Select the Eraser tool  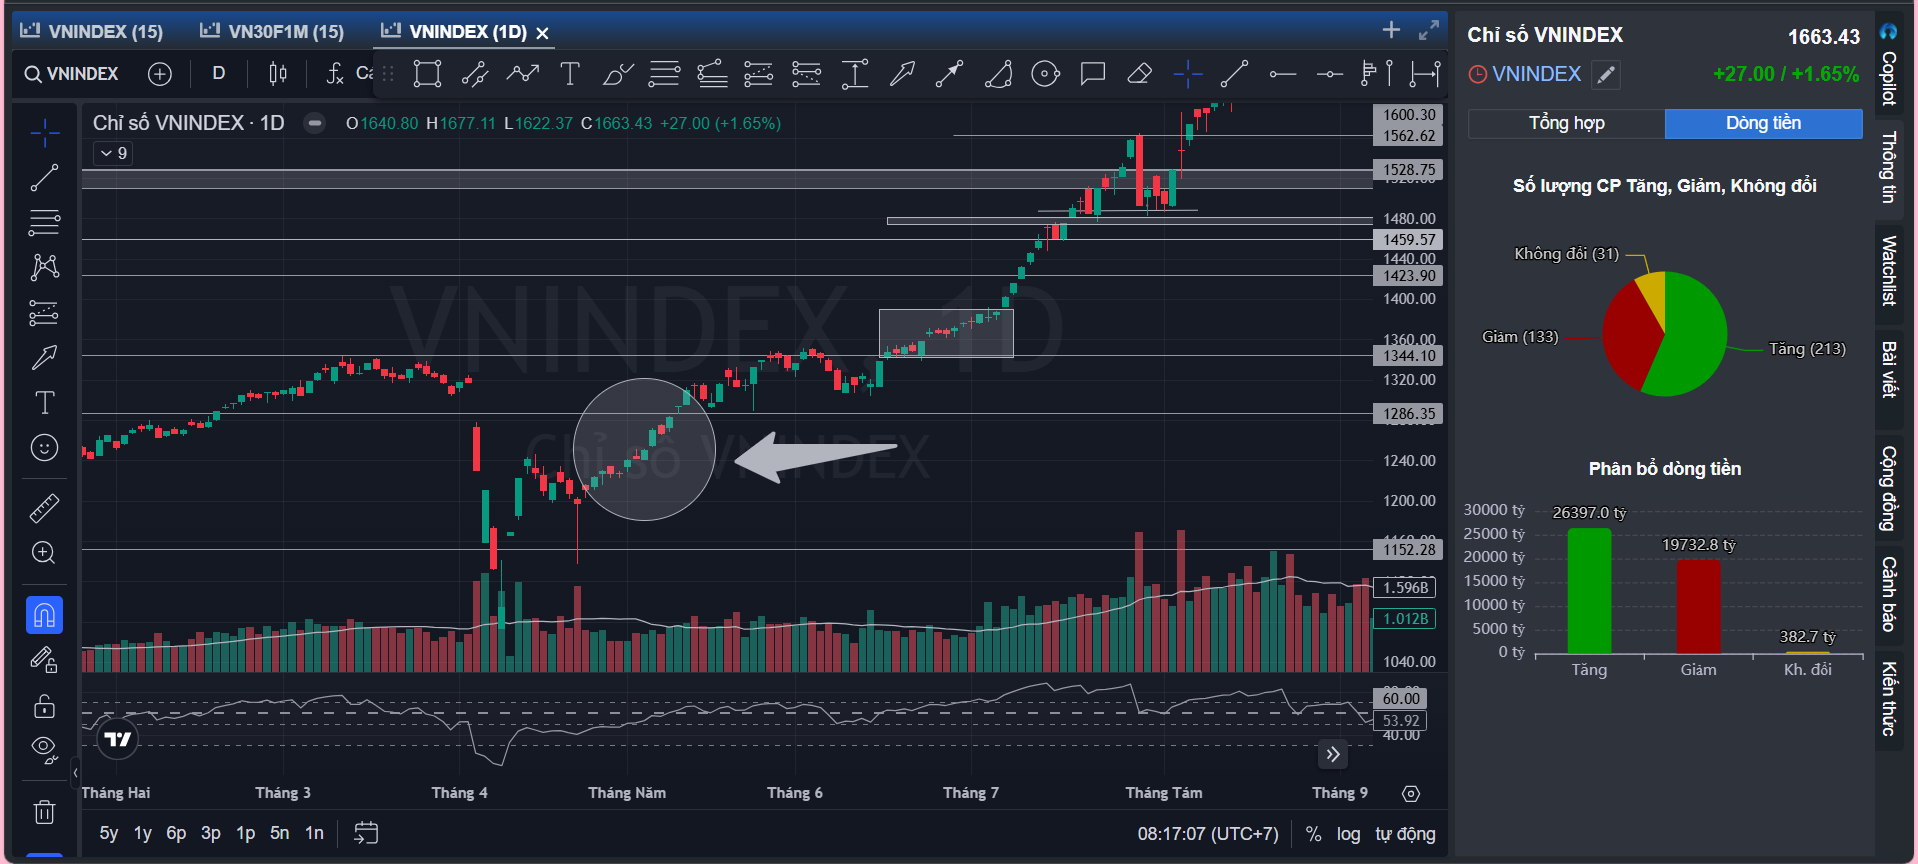coord(1140,74)
